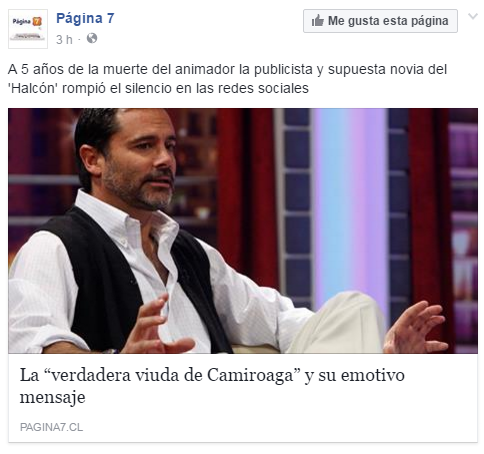Image resolution: width=484 pixels, height=454 pixels.
Task: Click the blue lit panel in the article photo
Action: coord(349,207)
